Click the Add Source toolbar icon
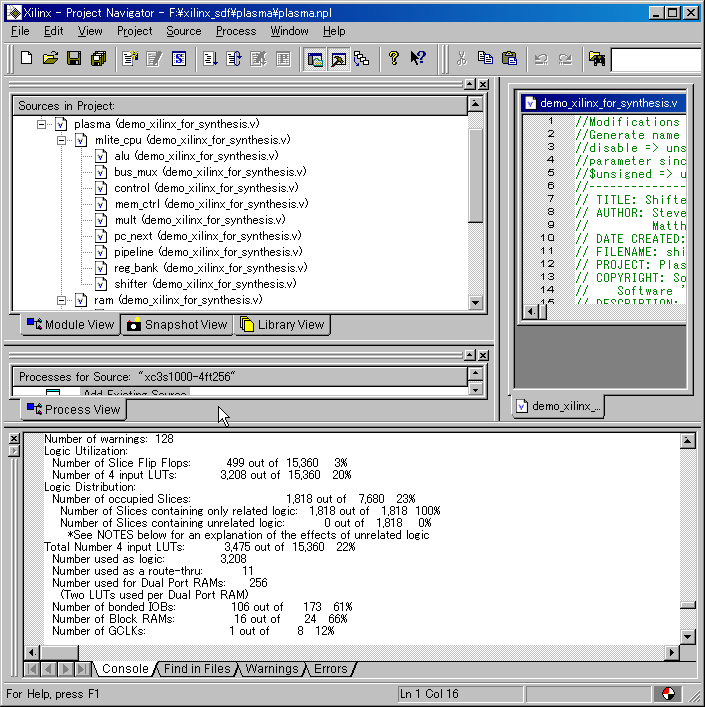This screenshot has height=707, width=705. (x=154, y=59)
